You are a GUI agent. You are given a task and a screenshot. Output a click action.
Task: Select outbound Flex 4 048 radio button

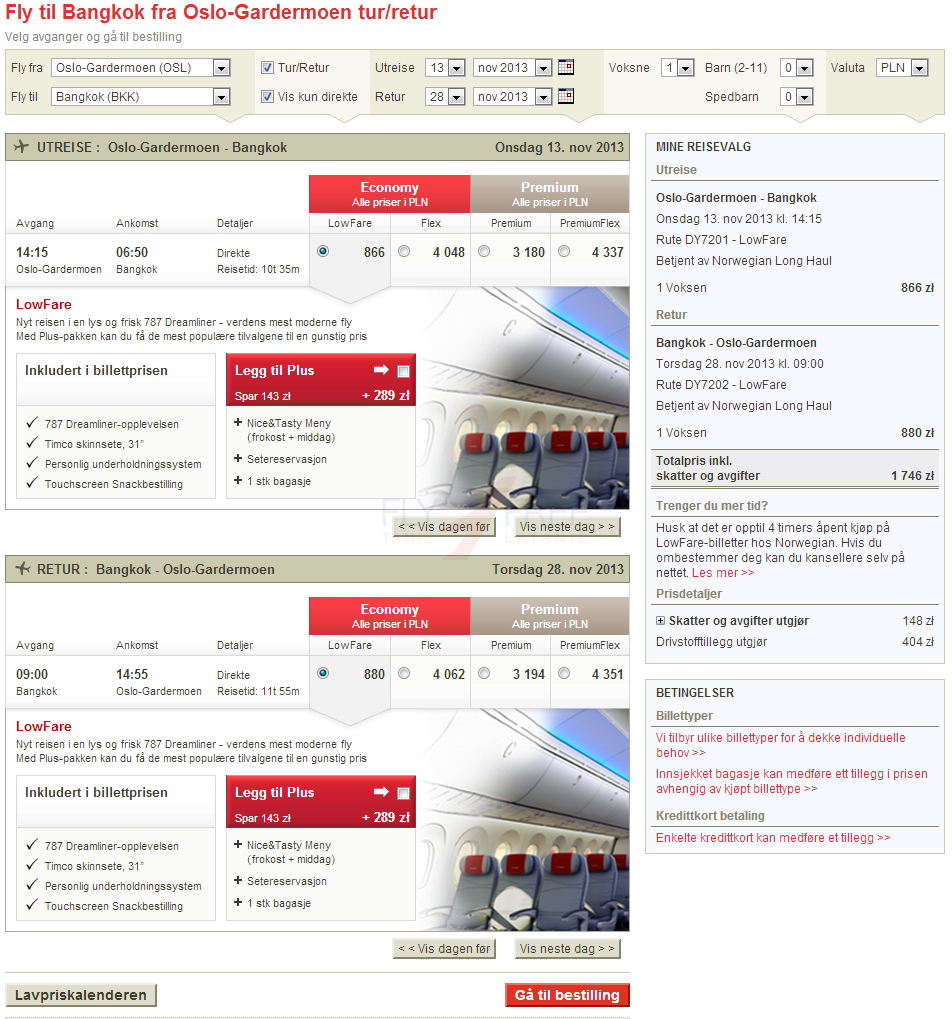pyautogui.click(x=404, y=251)
